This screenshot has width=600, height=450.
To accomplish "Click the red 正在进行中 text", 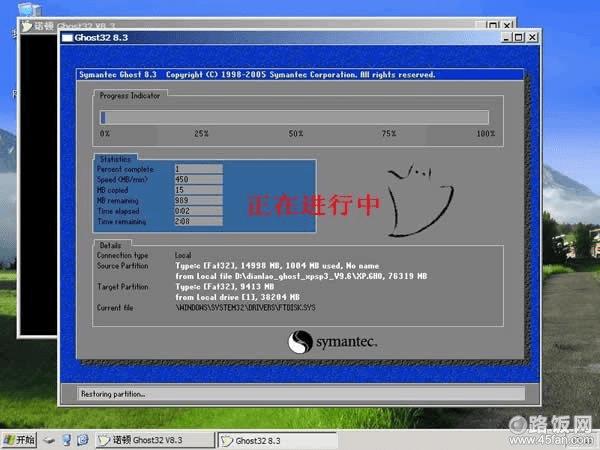I will (314, 205).
